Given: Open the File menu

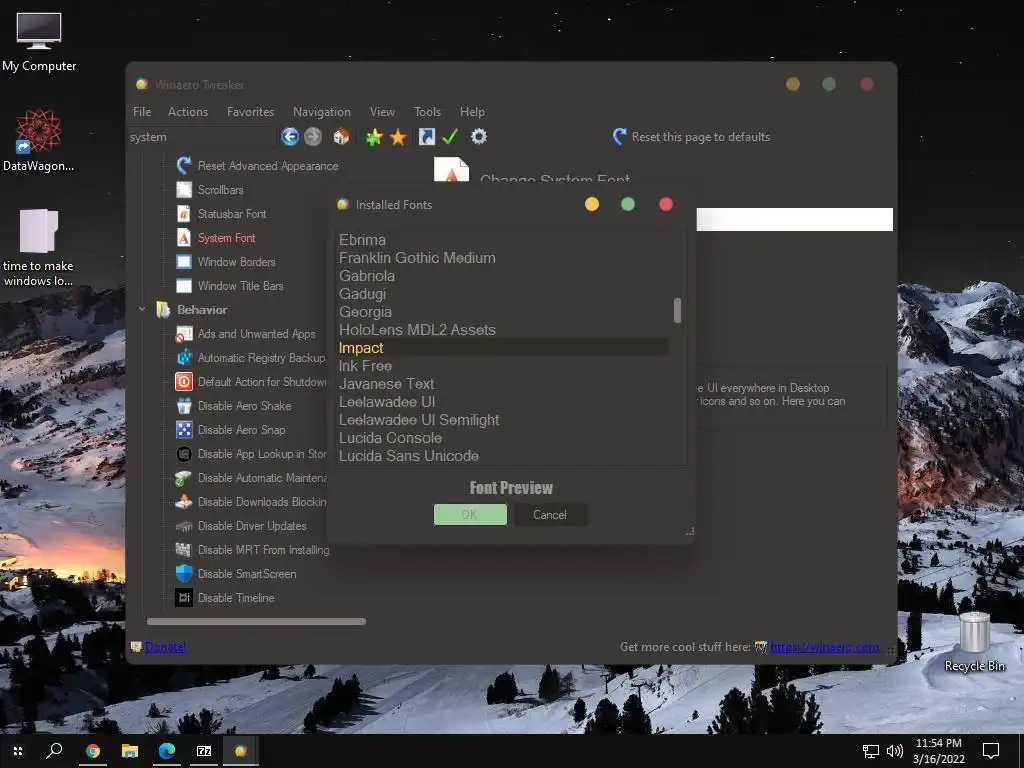Looking at the screenshot, I should point(142,112).
